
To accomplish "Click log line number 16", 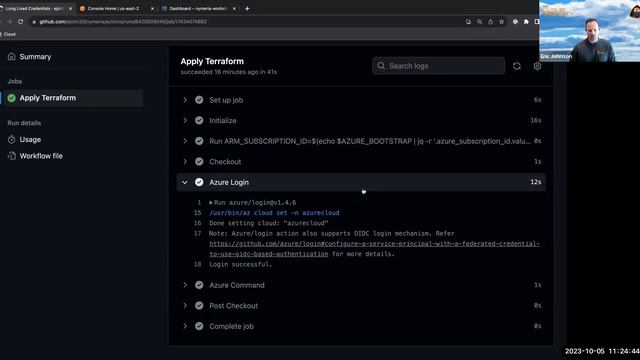I will coord(198,223).
